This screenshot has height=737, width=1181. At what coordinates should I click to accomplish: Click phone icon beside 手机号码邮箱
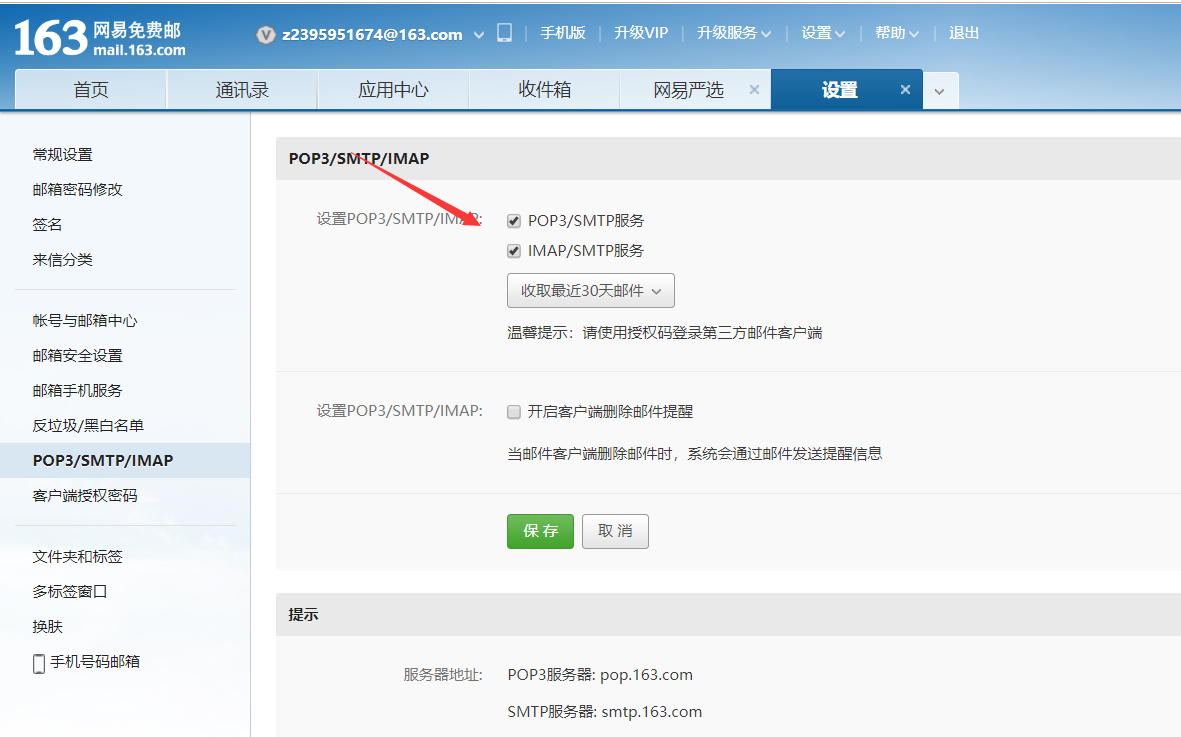38,663
